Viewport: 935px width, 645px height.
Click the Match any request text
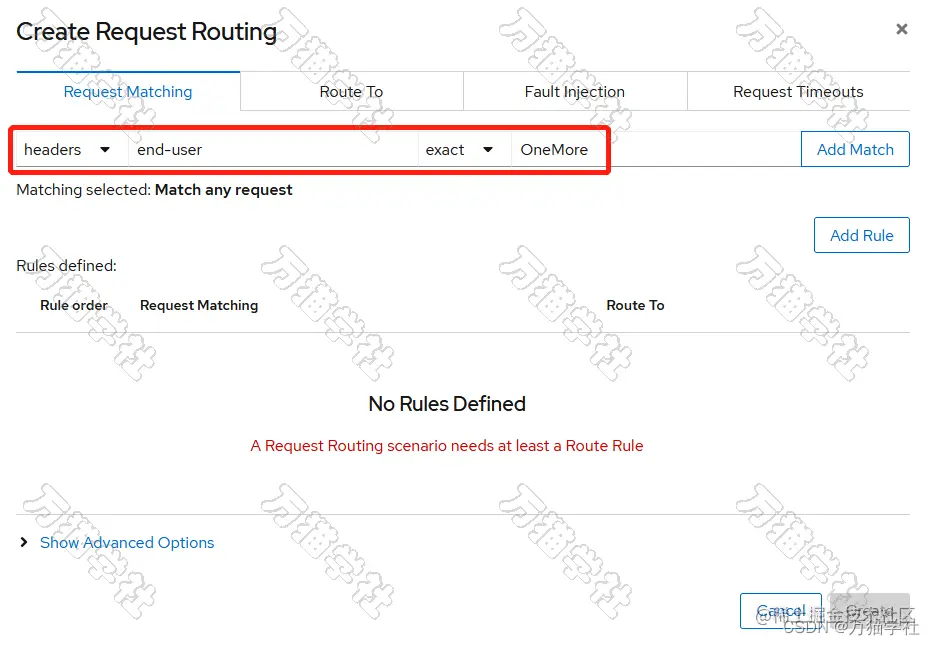pos(224,190)
